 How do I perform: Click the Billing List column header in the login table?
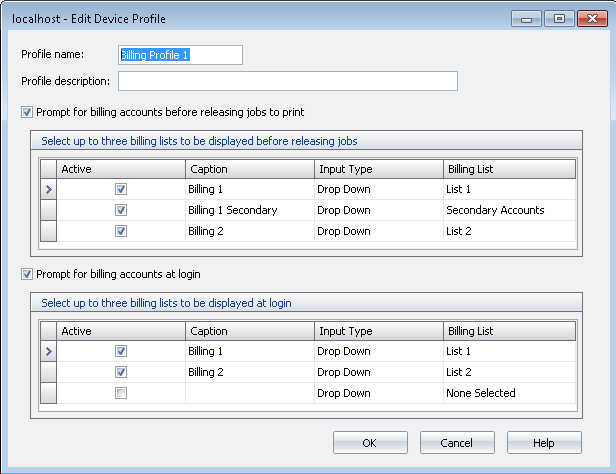pyautogui.click(x=508, y=331)
